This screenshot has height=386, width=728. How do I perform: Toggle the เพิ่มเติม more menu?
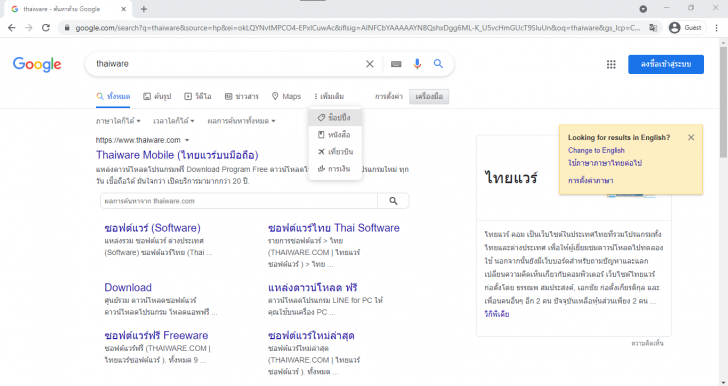[329, 97]
